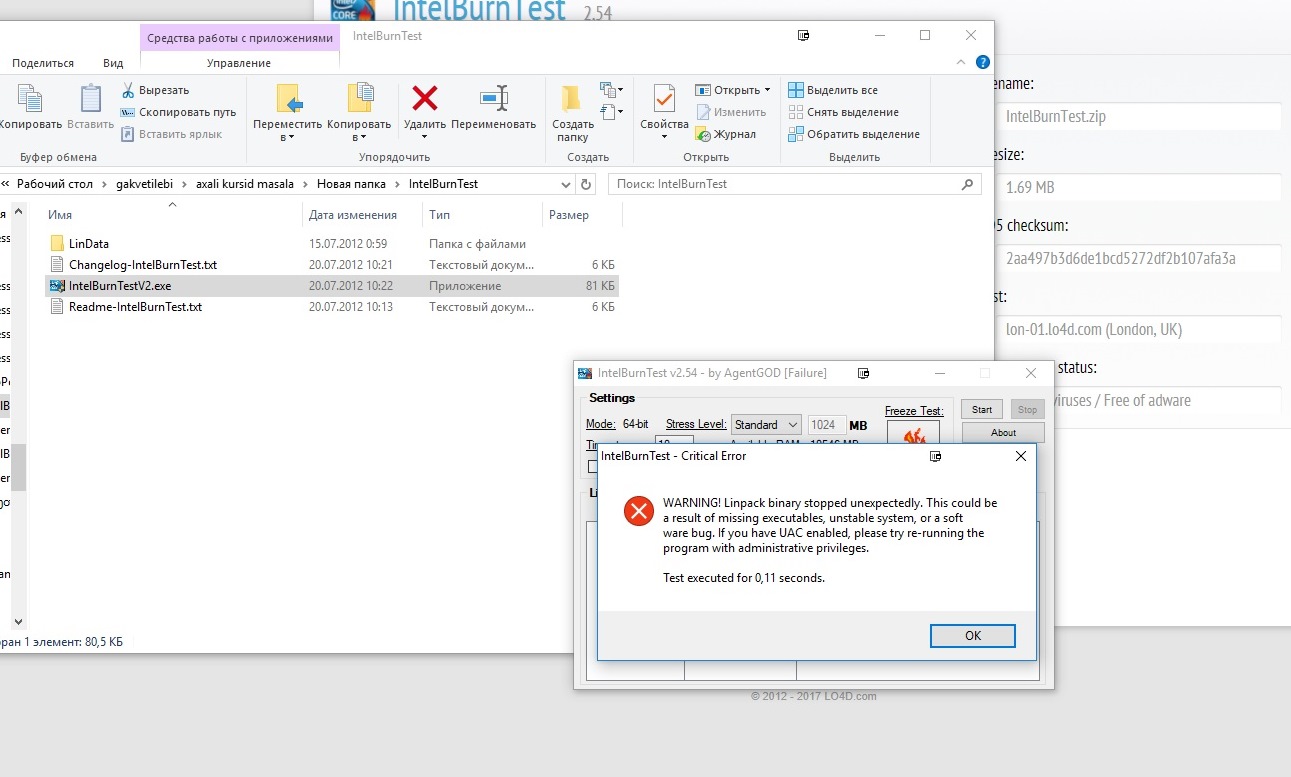Select all files with Выделить все

point(833,90)
